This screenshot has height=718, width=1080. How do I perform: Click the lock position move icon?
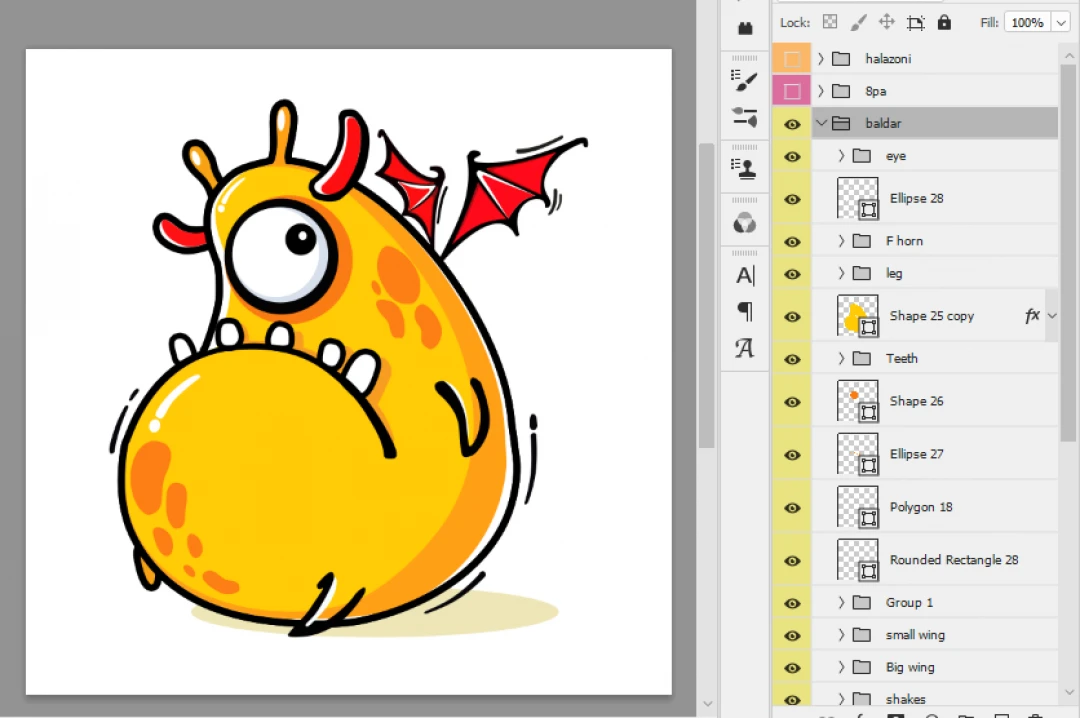click(x=886, y=22)
